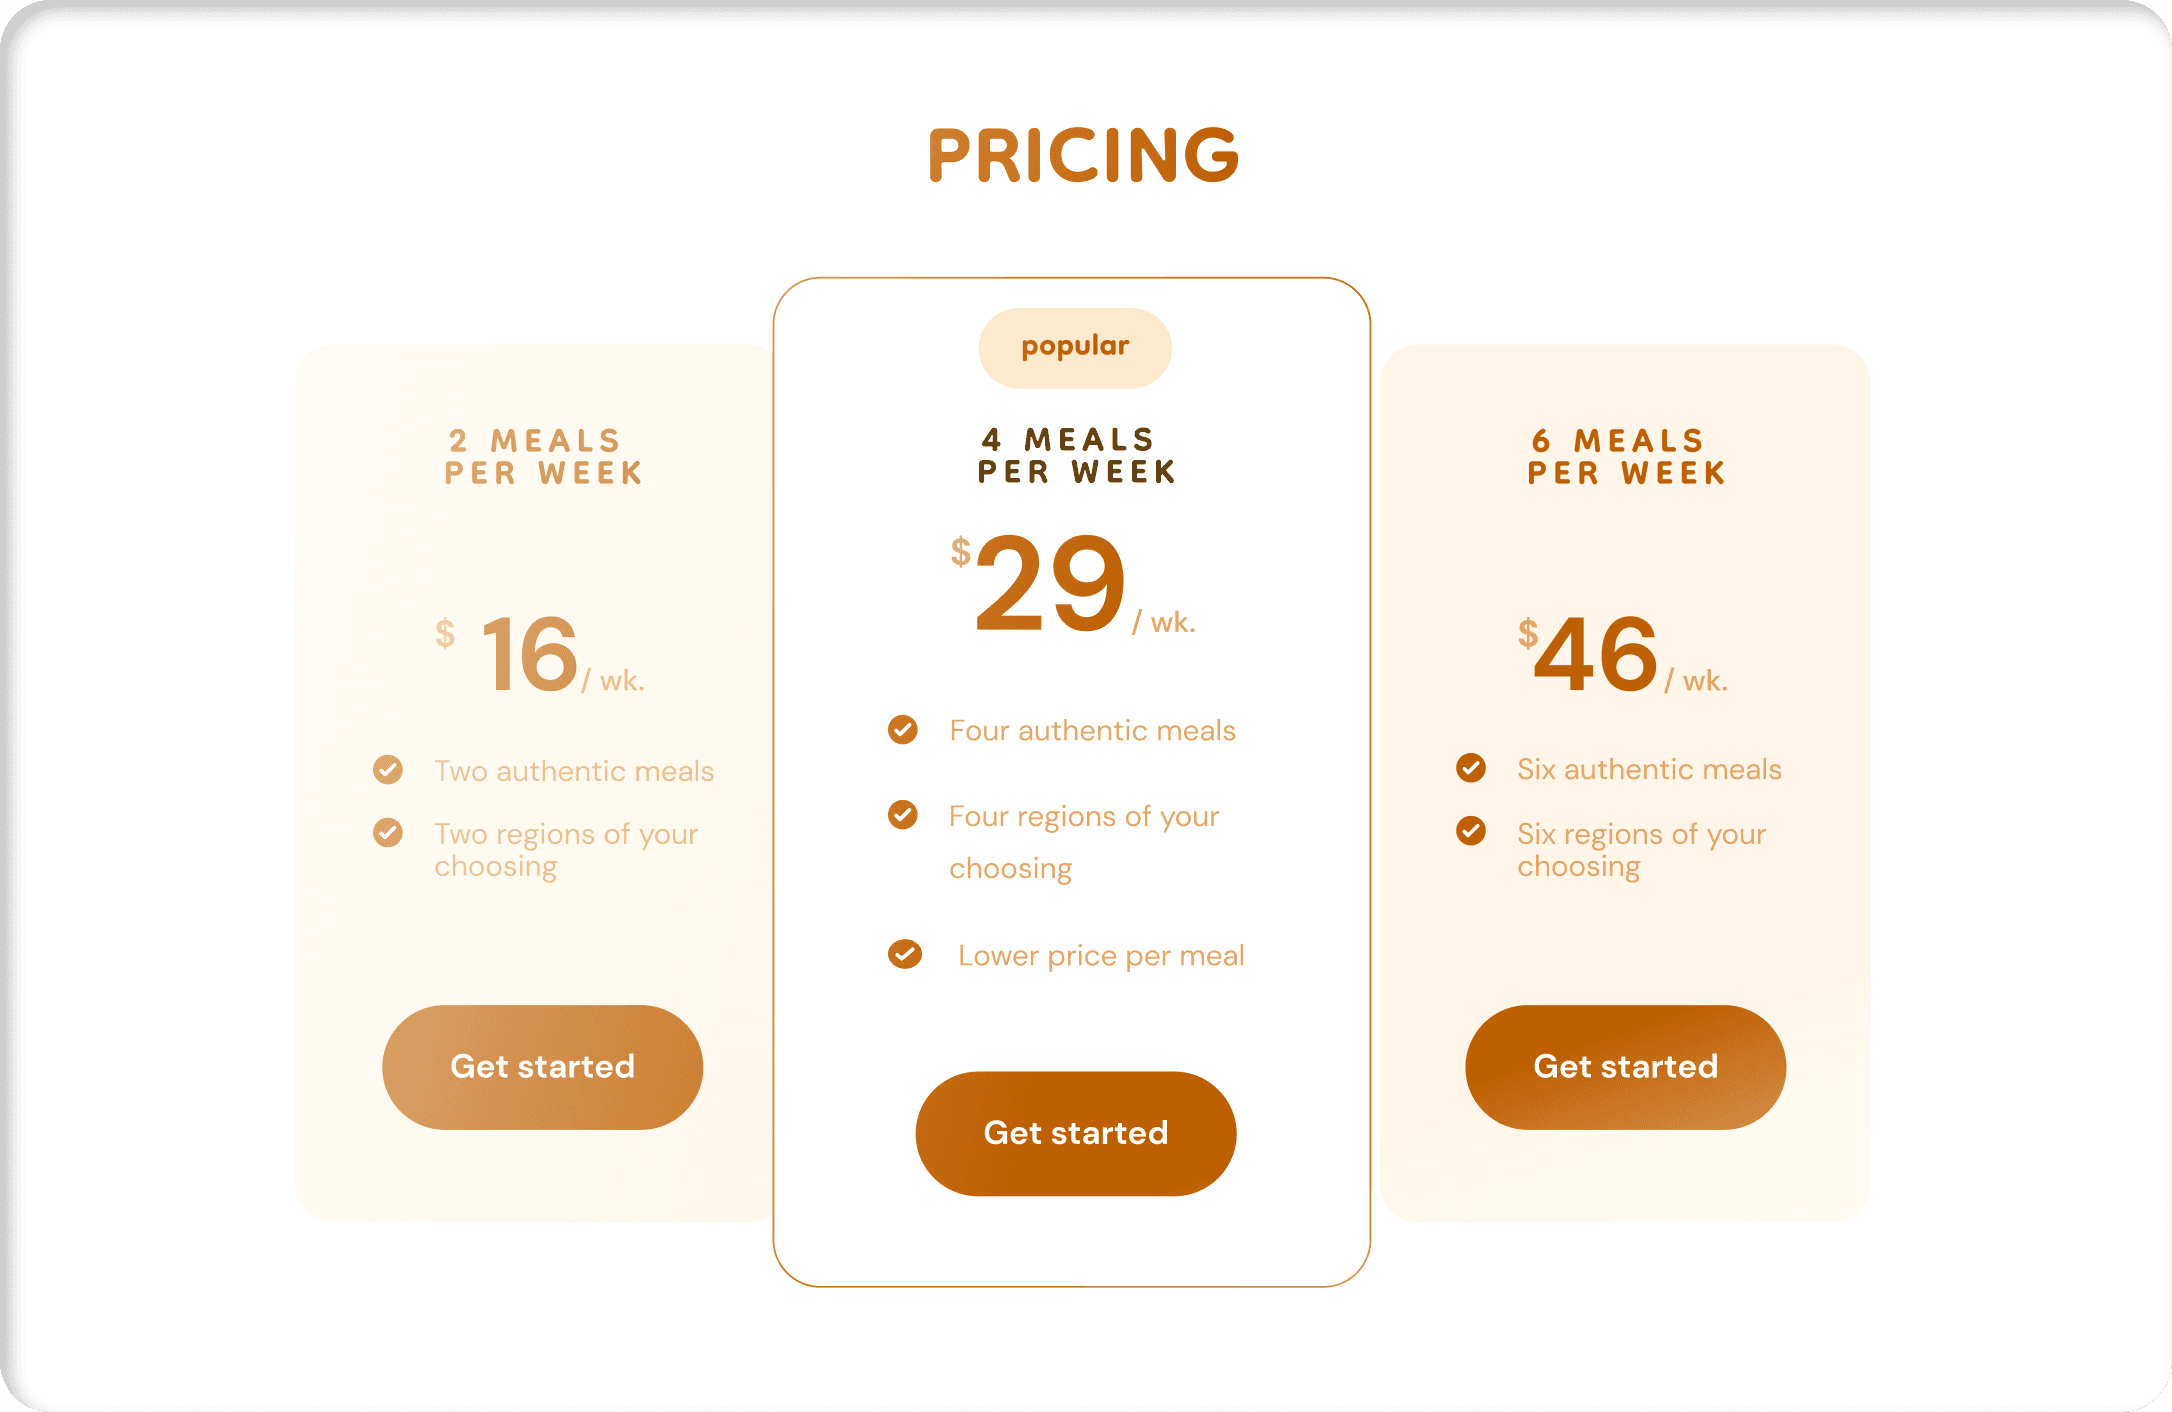Click the $16 per week price
Viewport: 2172px width, 1412px height.
click(x=540, y=655)
